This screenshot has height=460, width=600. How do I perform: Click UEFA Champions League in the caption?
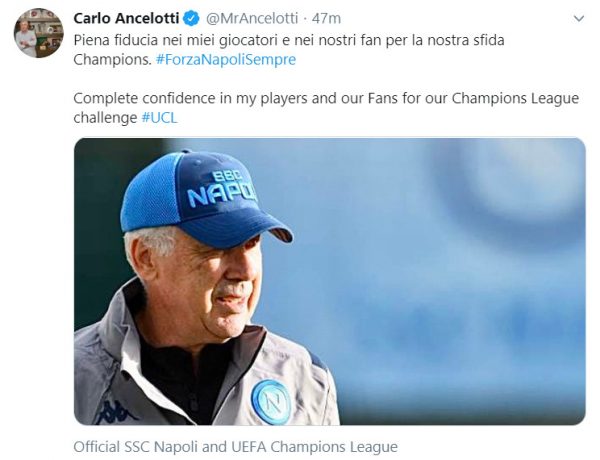315,447
